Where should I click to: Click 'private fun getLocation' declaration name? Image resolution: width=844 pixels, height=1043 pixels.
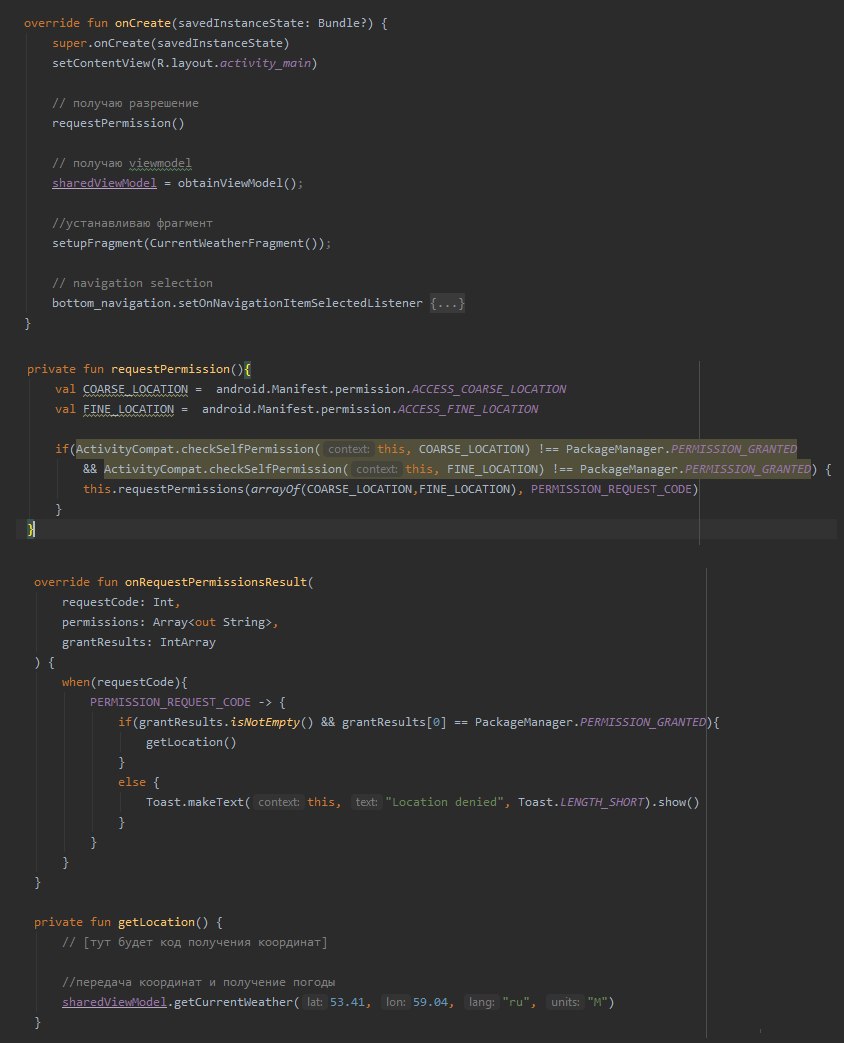pyautogui.click(x=156, y=922)
